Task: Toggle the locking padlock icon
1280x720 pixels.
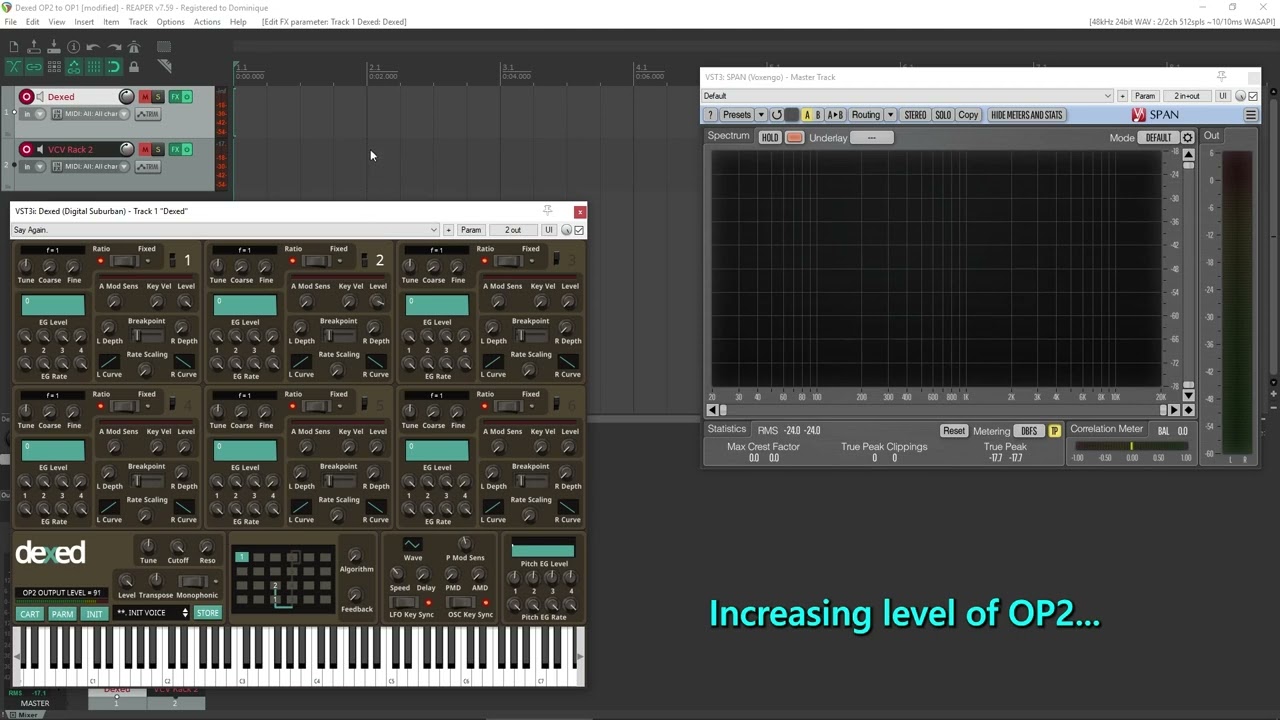Action: 134,67
